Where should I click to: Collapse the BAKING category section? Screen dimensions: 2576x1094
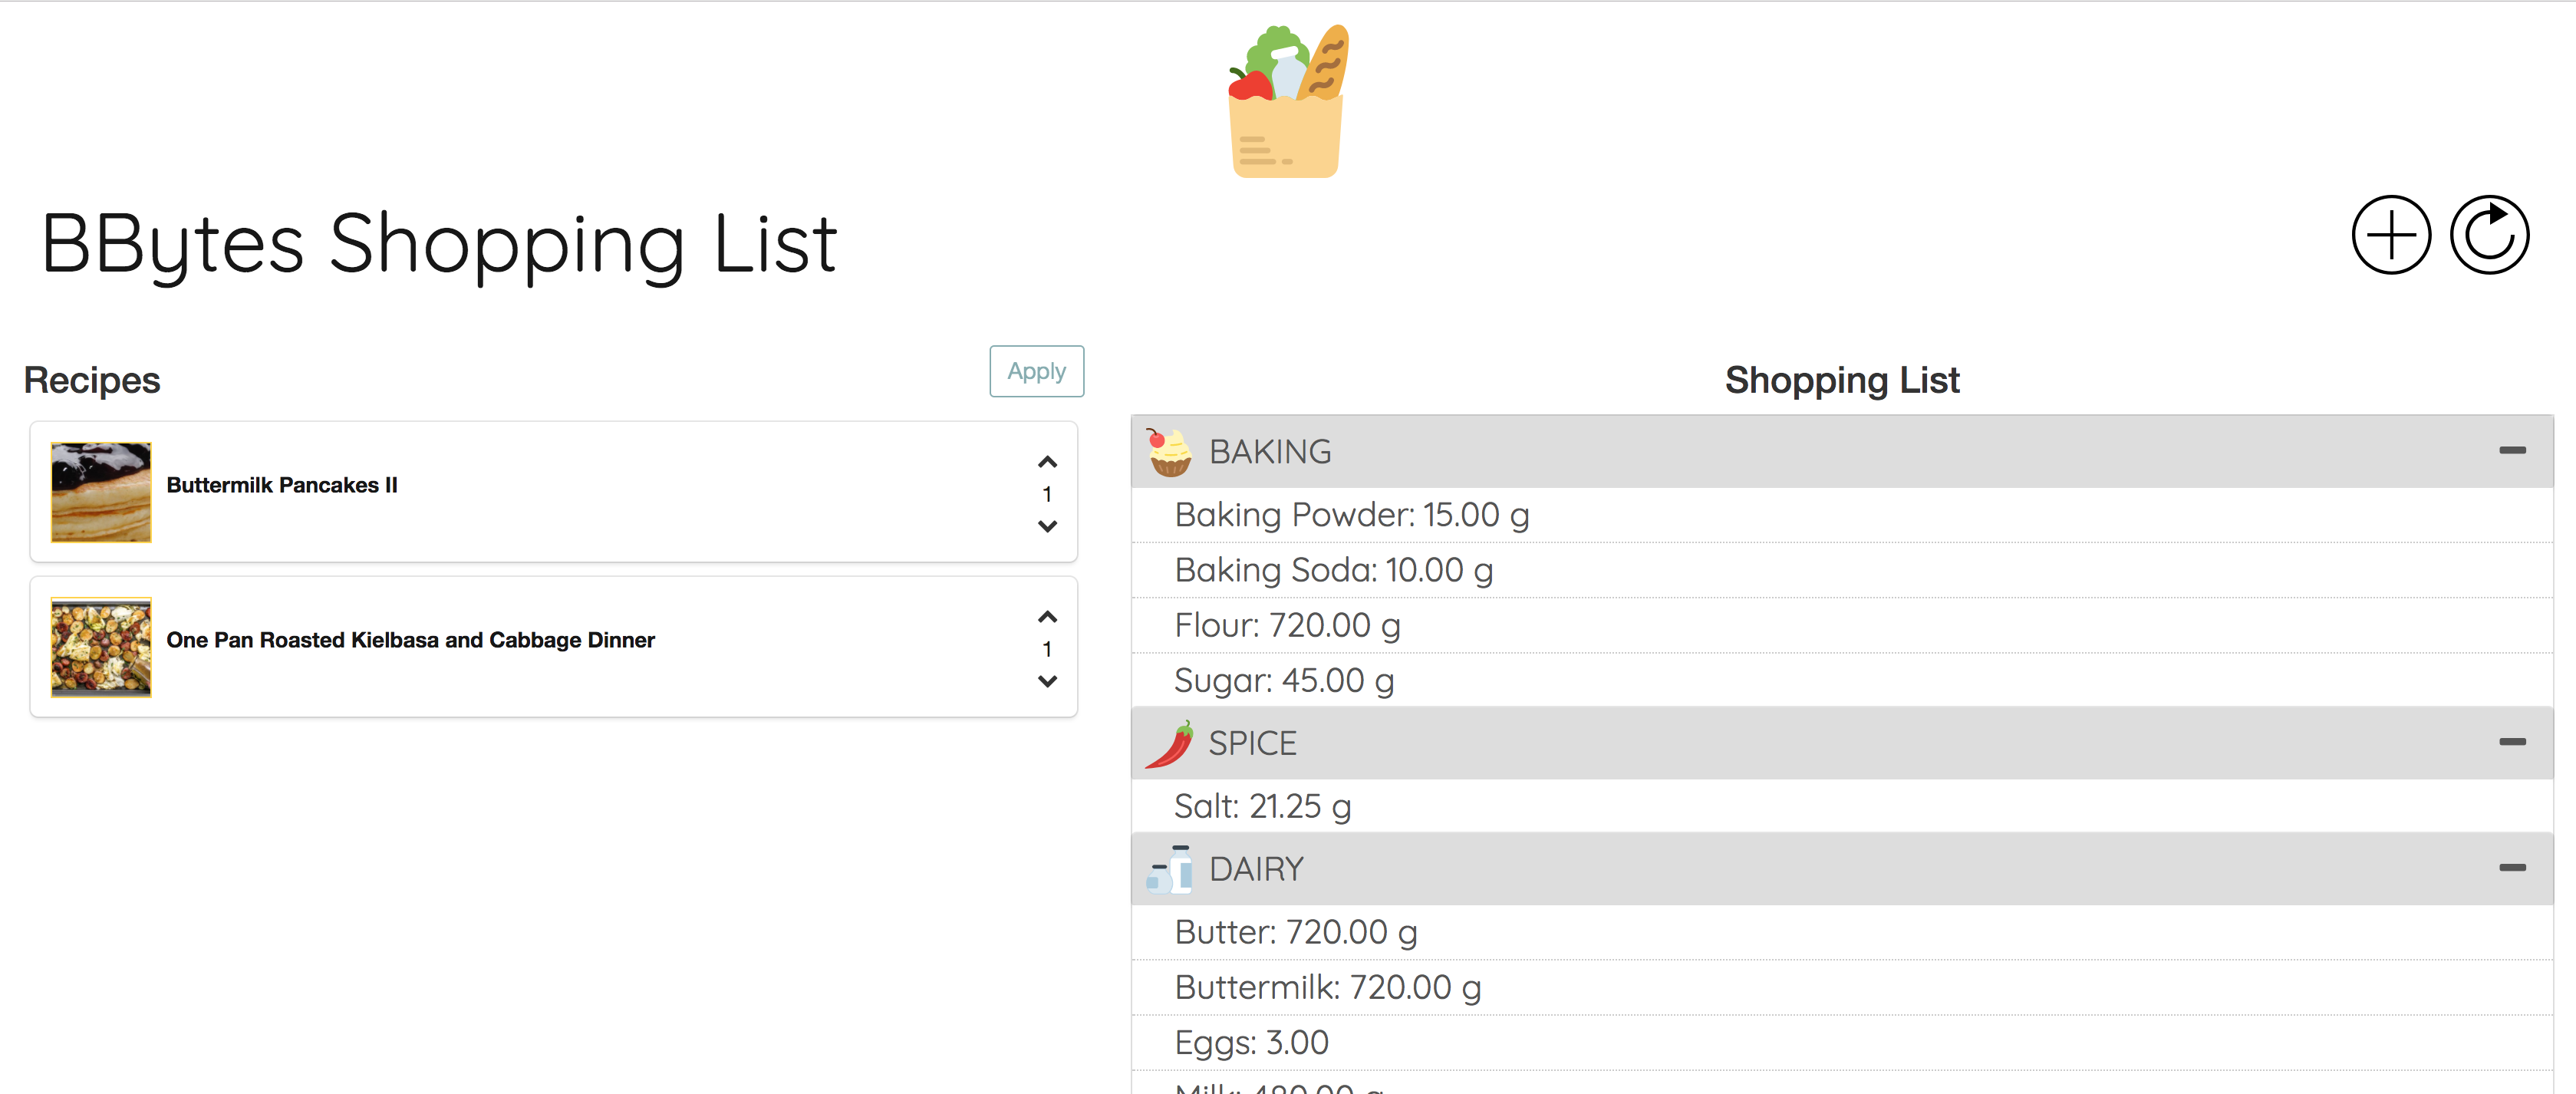2512,451
